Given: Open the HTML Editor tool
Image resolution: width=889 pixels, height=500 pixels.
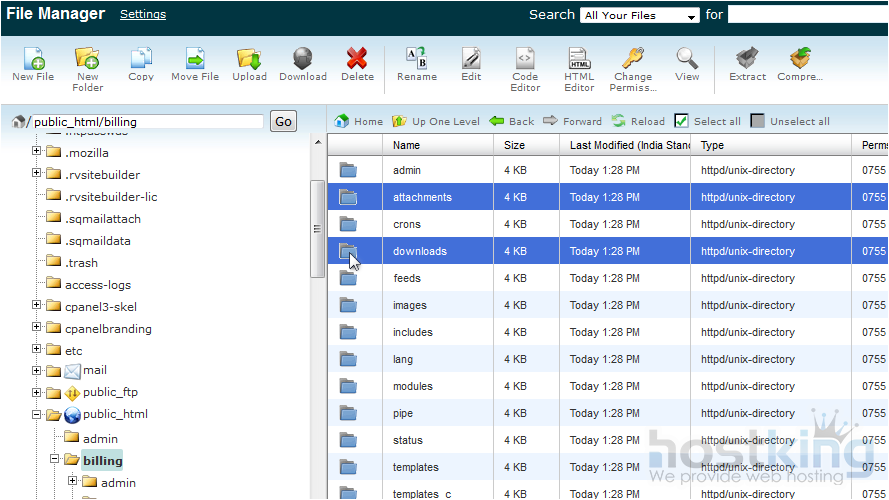Looking at the screenshot, I should coord(579,59).
